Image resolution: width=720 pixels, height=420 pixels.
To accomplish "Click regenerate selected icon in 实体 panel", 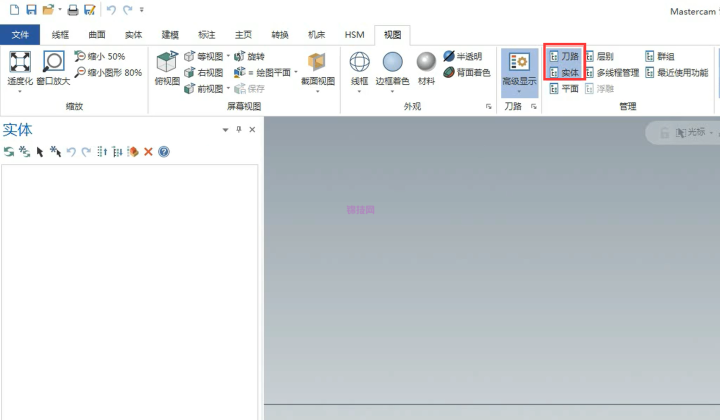I will click(x=24, y=151).
